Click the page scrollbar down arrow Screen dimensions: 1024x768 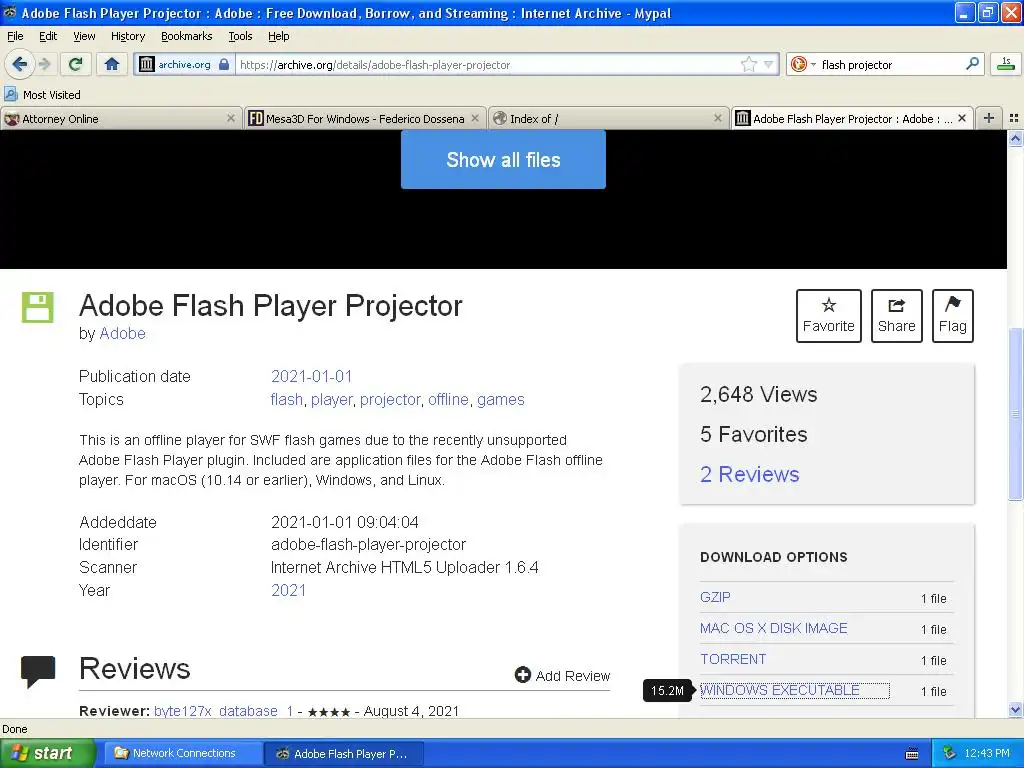click(x=1015, y=709)
